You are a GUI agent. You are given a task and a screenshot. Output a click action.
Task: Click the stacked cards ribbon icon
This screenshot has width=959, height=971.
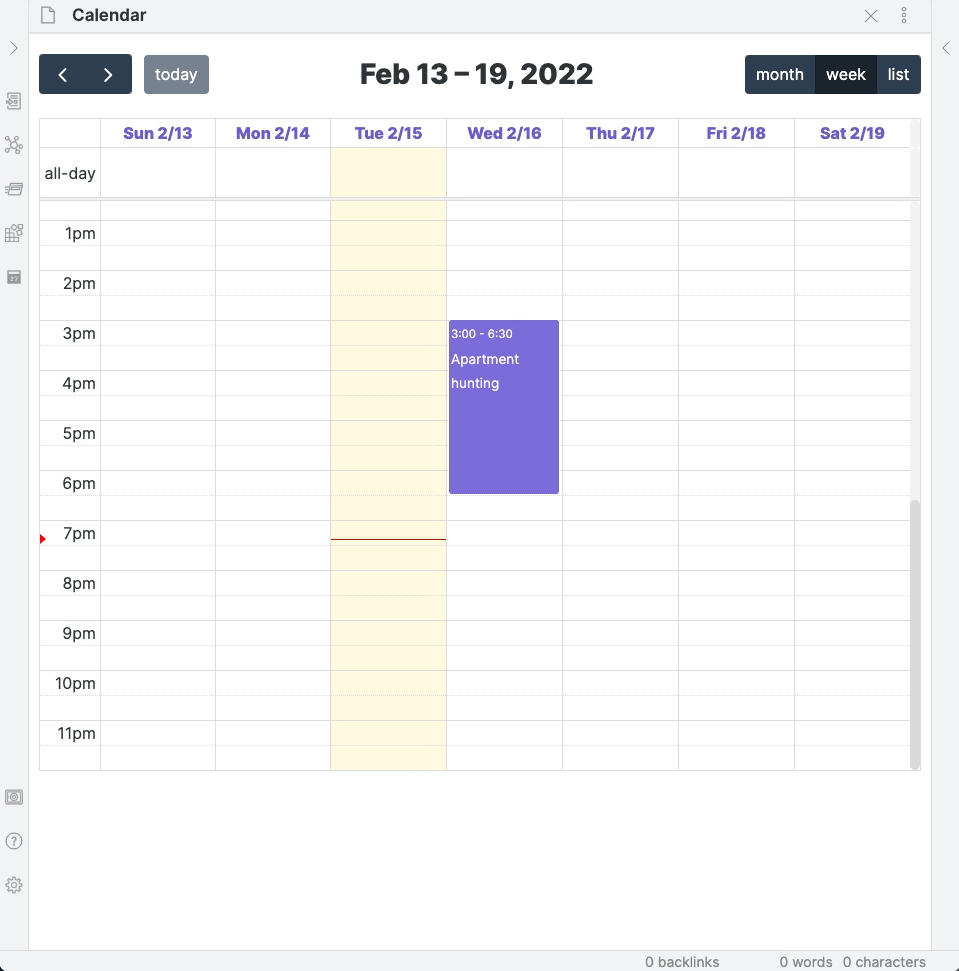coord(14,189)
